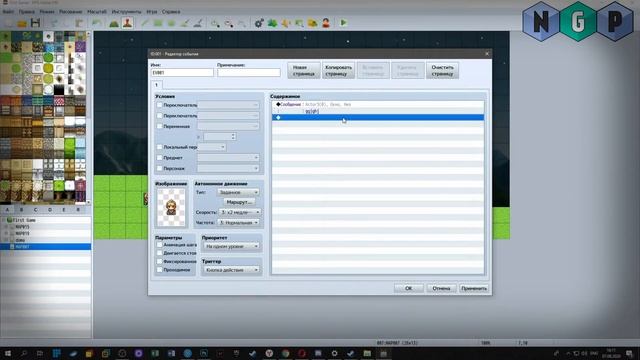Viewport: 640px width, 360px height.
Task: Open the Database gear icon
Action: click(x=259, y=23)
